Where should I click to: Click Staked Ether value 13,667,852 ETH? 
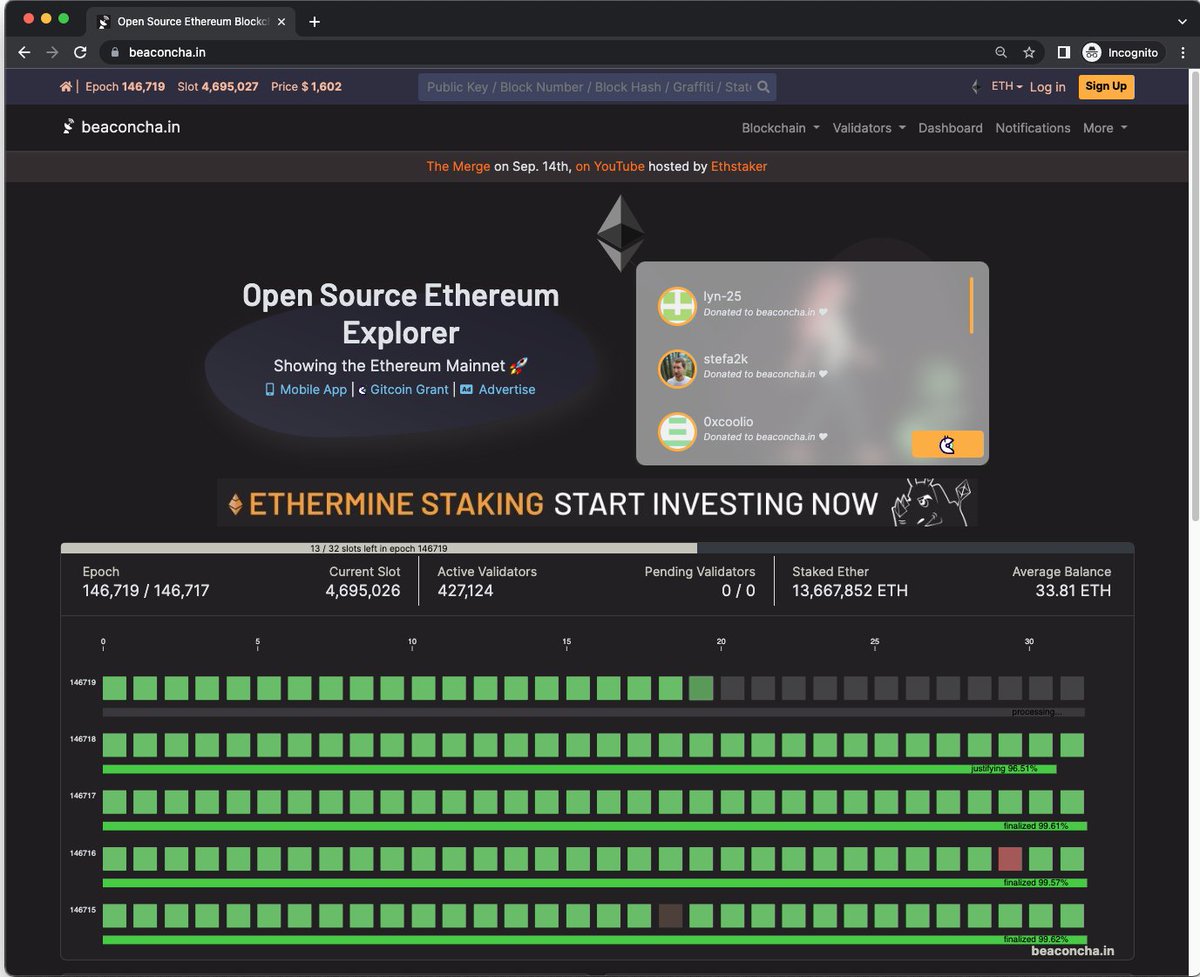[850, 591]
